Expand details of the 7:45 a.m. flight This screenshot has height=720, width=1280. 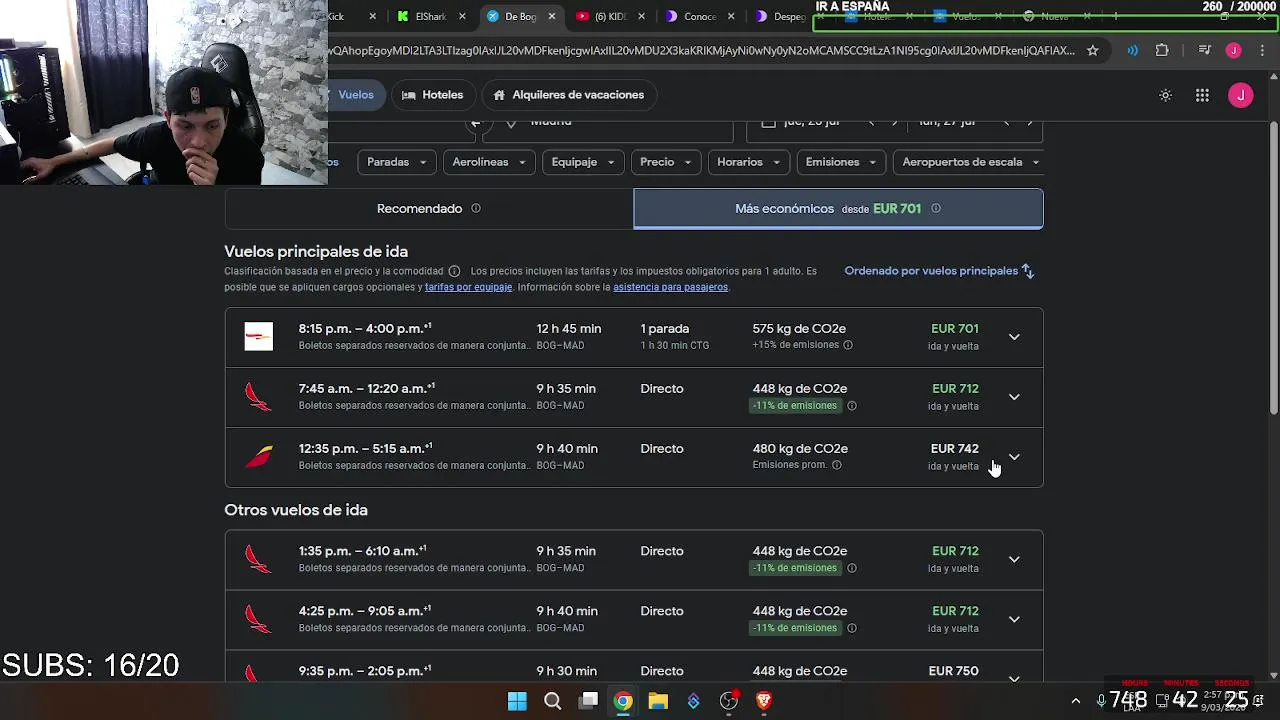[x=1014, y=397]
